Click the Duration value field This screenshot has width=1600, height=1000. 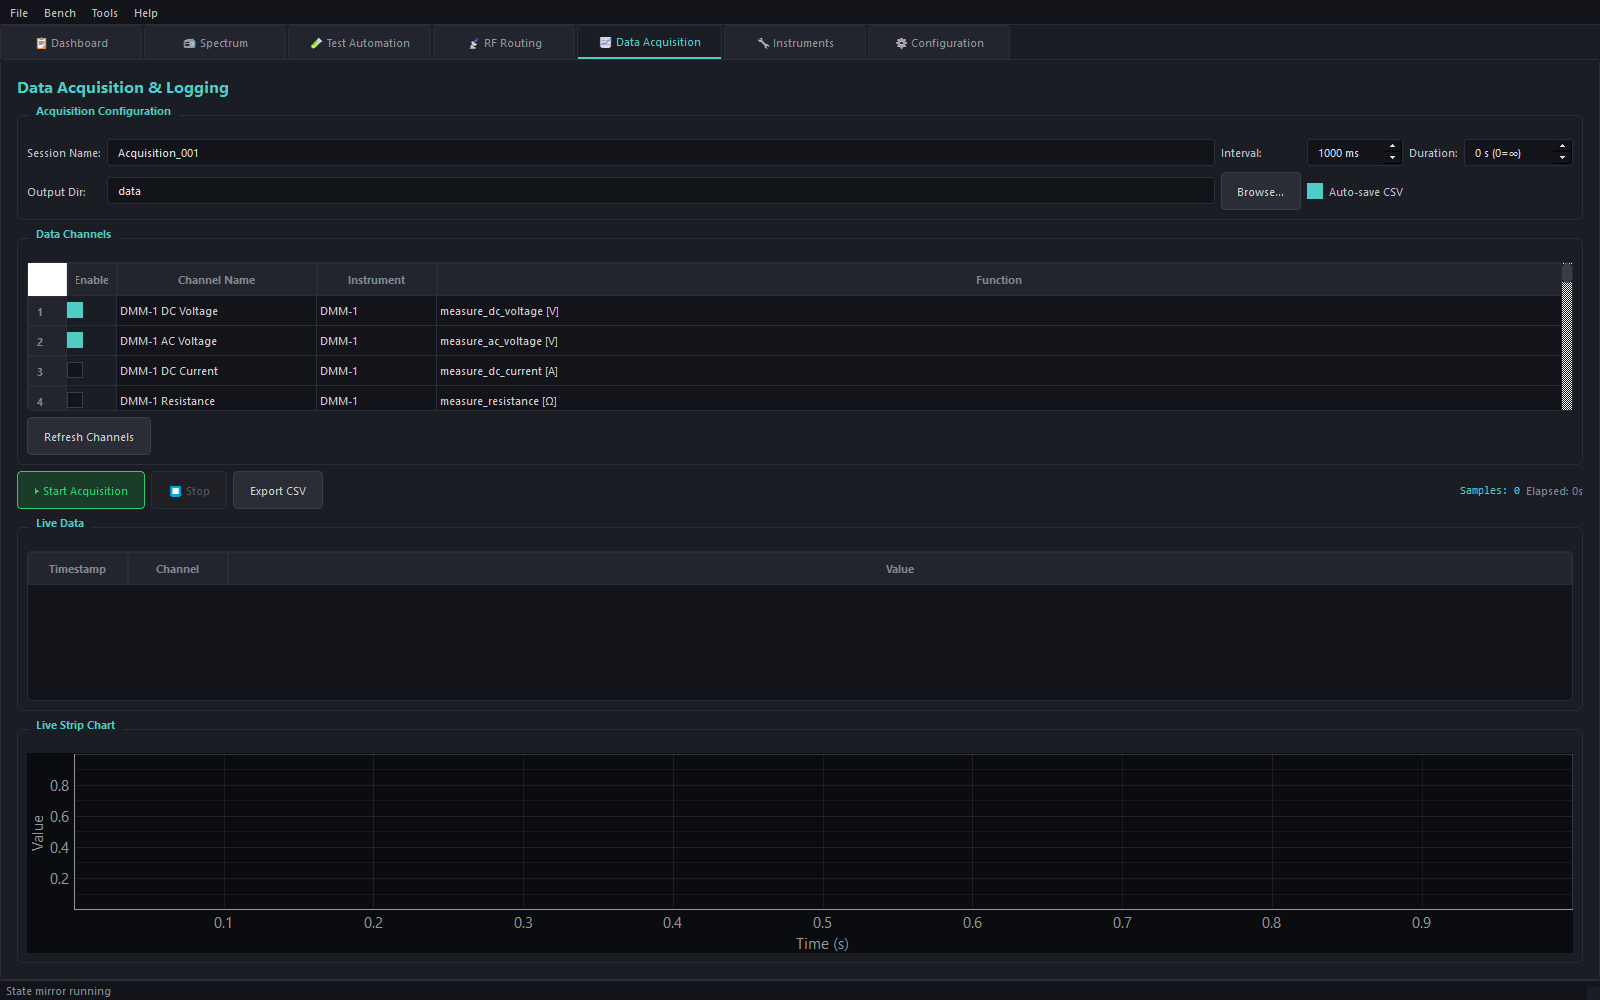click(1510, 153)
